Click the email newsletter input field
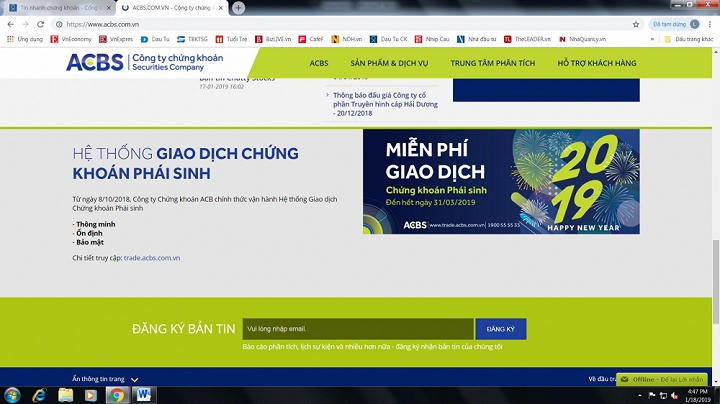 tap(357, 329)
